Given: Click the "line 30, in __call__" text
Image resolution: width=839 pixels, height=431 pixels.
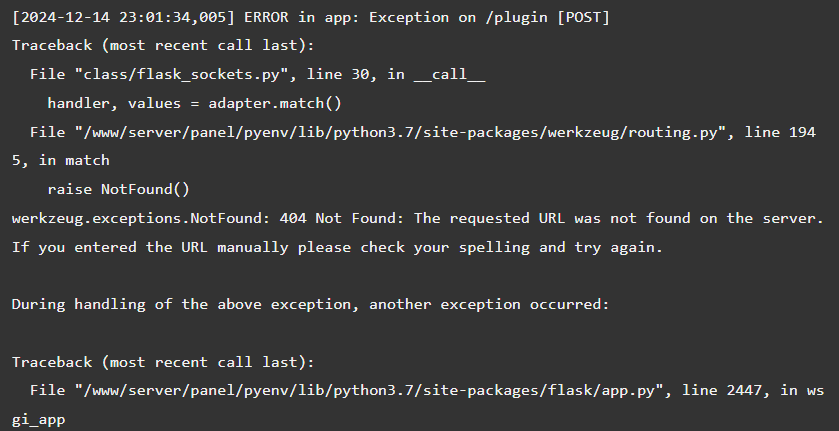Looking at the screenshot, I should 396,74.
